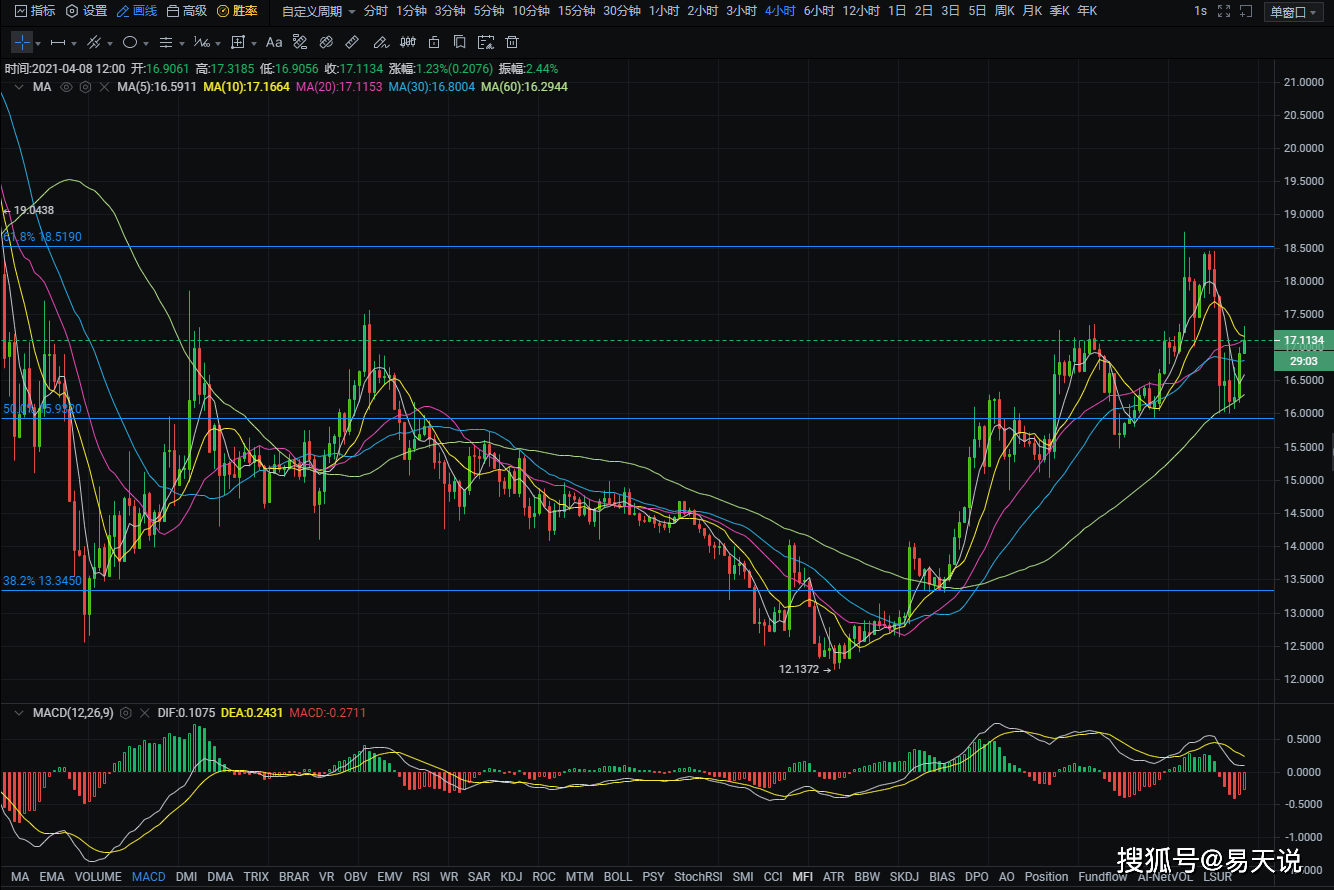The width and height of the screenshot is (1334, 890).
Task: Collapse the MA indicator legend chevron
Action: click(19, 87)
